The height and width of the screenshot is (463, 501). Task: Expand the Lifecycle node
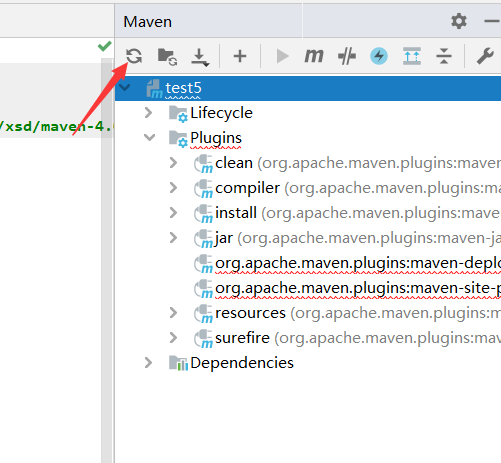click(149, 113)
